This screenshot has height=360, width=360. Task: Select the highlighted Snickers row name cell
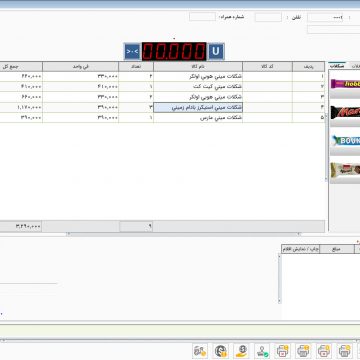tap(198, 108)
